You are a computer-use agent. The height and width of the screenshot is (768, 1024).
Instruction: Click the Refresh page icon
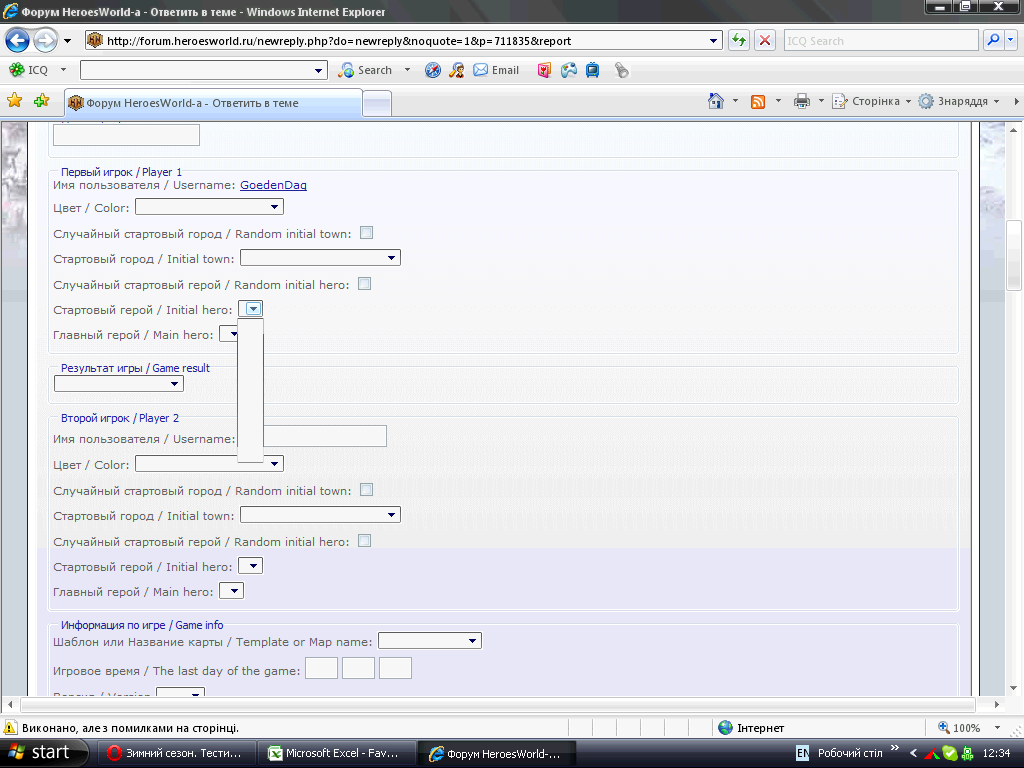tap(739, 40)
